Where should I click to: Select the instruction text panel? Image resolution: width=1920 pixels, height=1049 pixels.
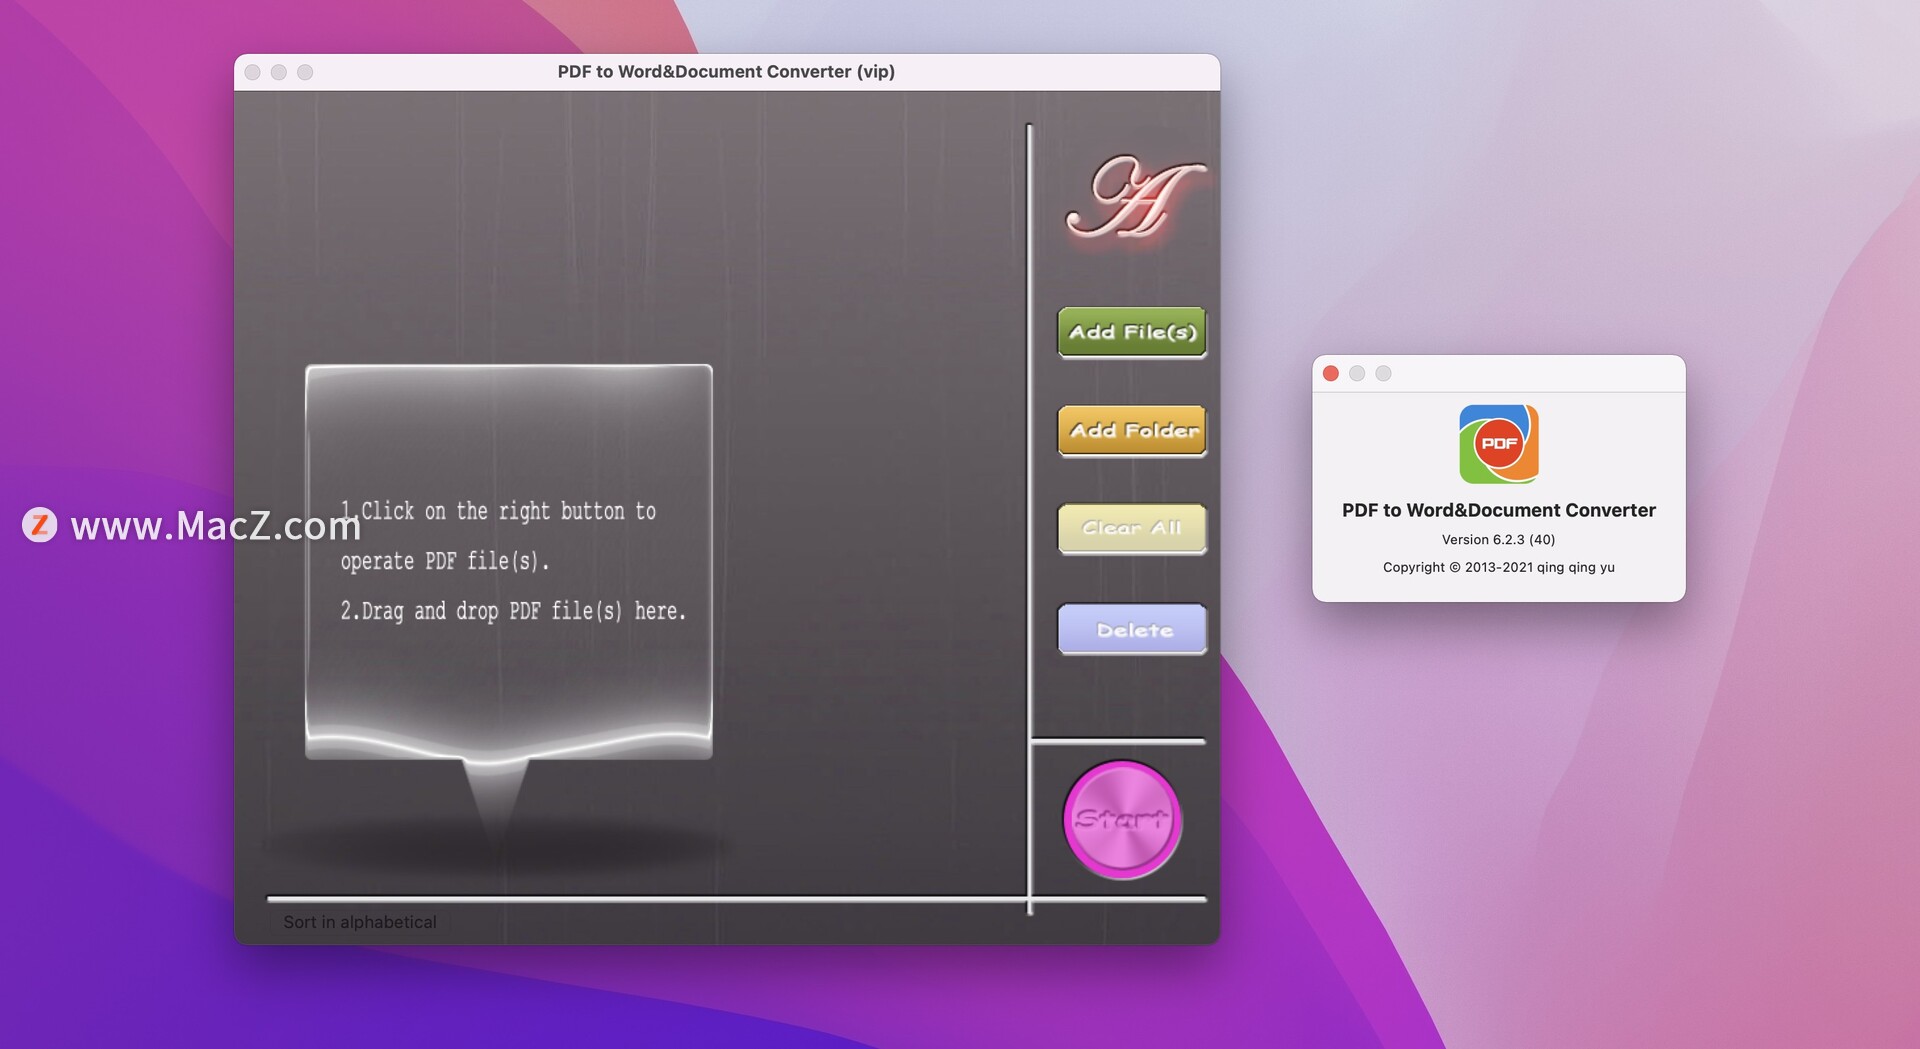508,560
